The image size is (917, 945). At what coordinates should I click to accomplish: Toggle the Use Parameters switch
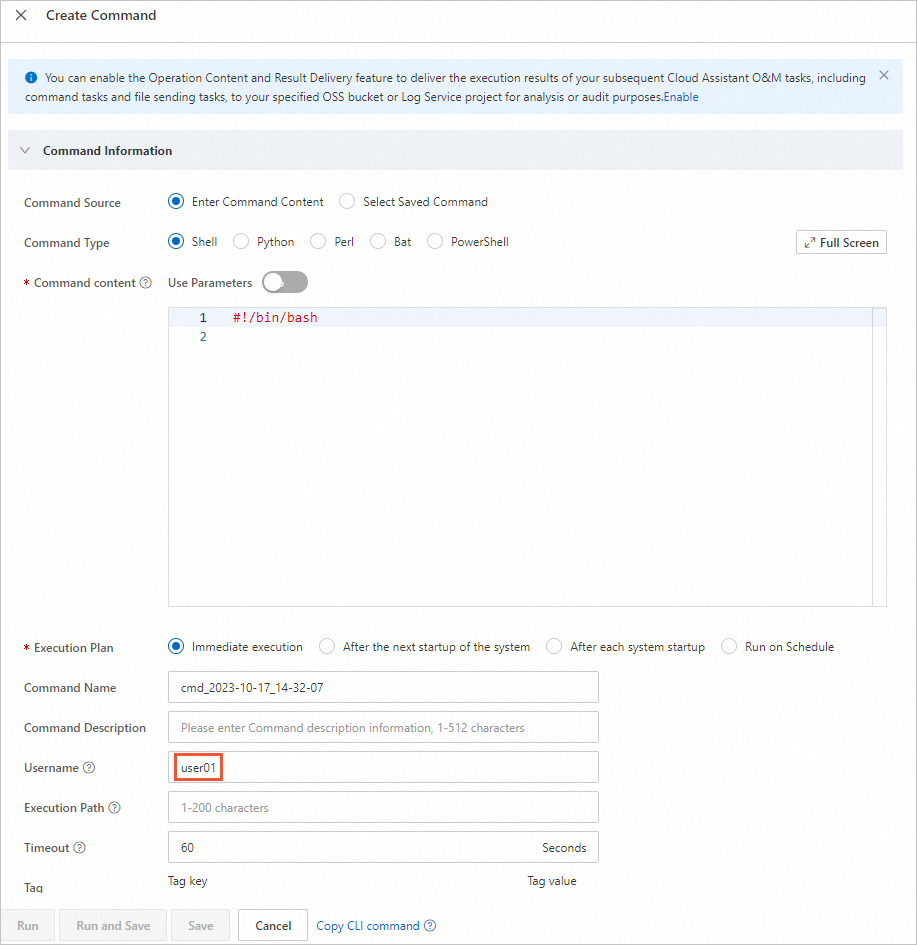285,282
